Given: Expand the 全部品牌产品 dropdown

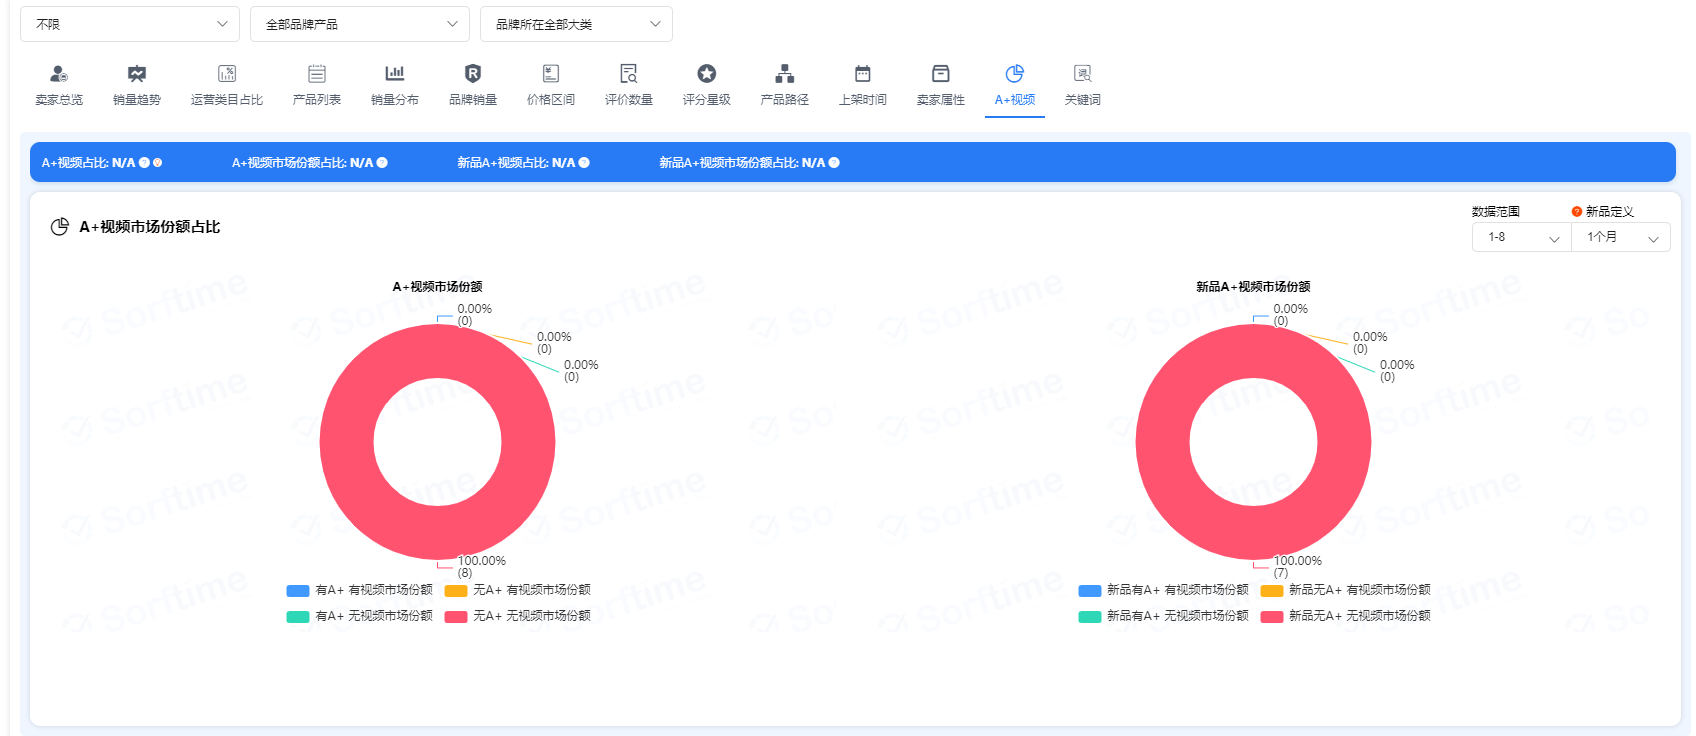Looking at the screenshot, I should pyautogui.click(x=360, y=24).
